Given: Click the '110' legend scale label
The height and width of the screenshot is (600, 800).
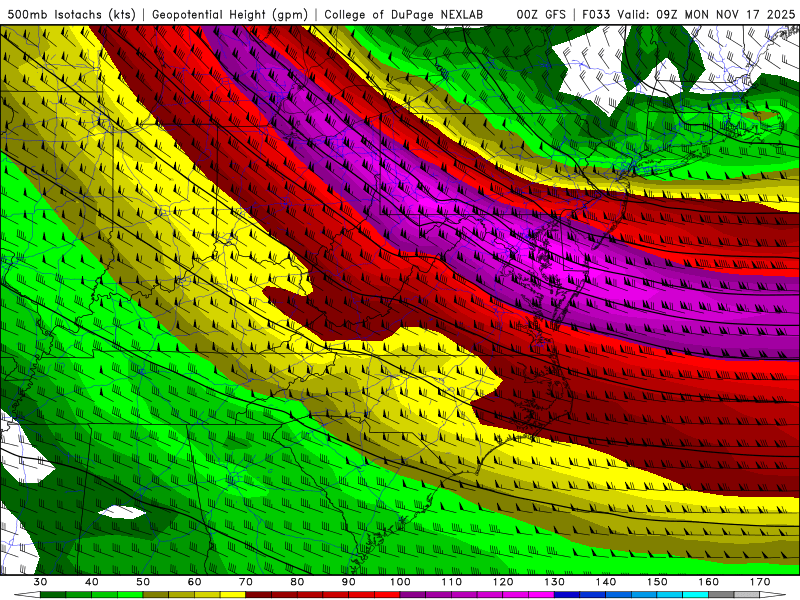Looking at the screenshot, I should click(452, 582).
